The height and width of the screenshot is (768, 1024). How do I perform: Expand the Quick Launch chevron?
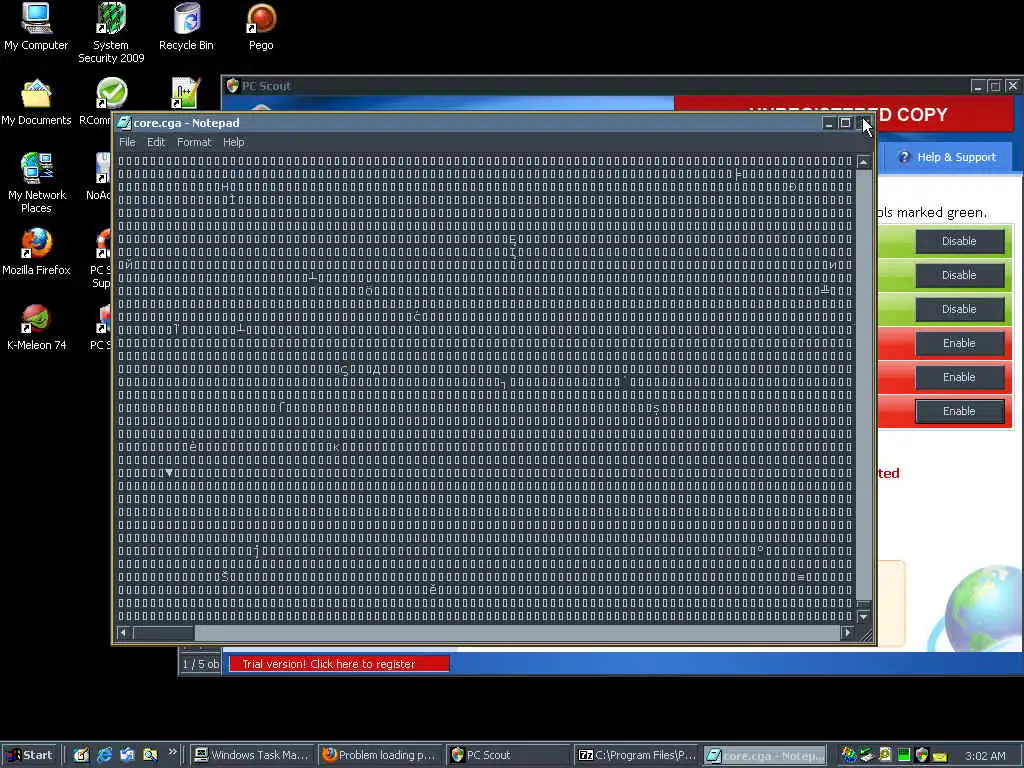[172, 752]
